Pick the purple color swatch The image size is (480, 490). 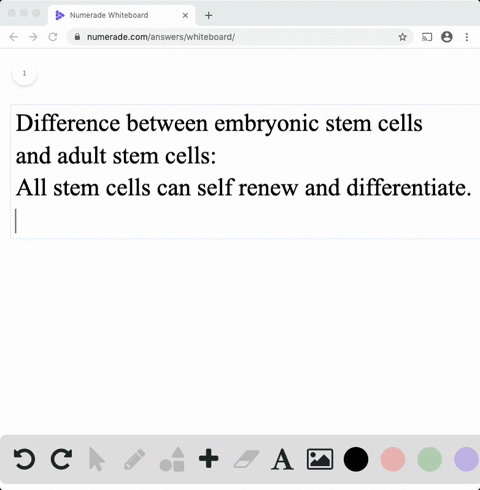pos(466,459)
